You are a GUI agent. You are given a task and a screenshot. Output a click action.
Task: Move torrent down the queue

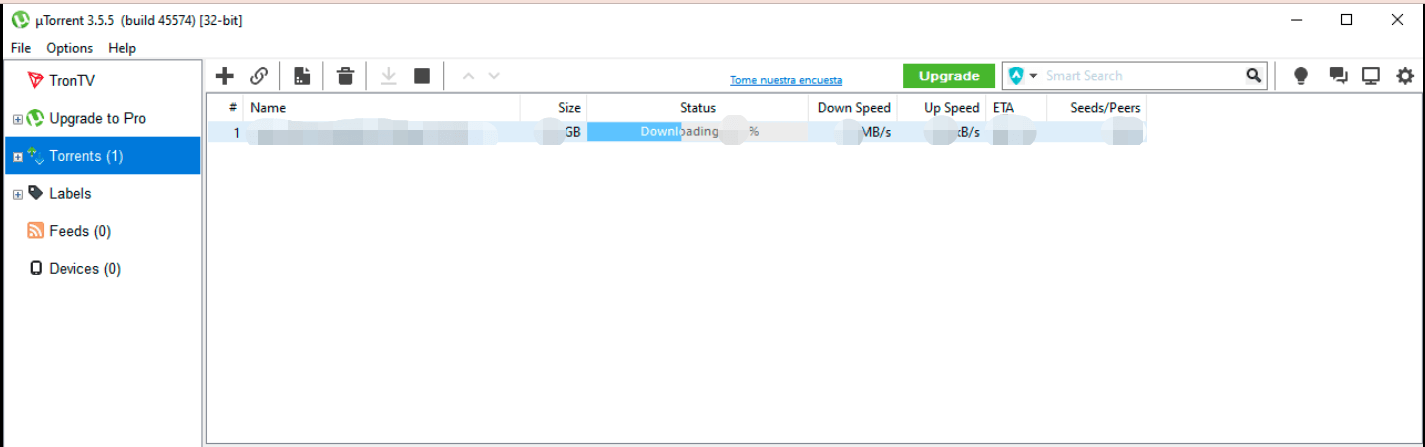click(494, 76)
